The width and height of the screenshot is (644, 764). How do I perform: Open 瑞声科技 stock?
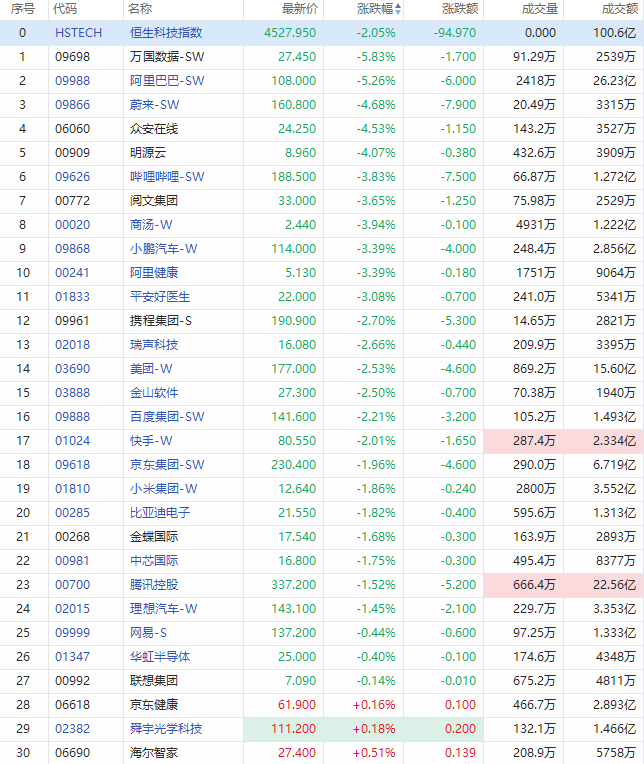pos(154,344)
